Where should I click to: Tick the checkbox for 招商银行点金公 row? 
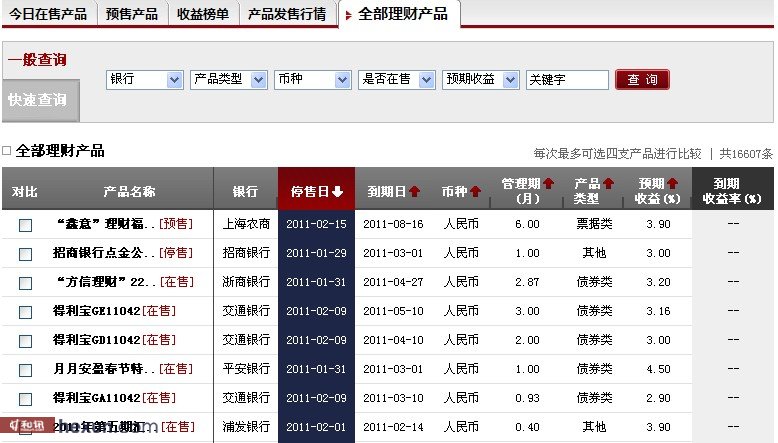[25, 254]
